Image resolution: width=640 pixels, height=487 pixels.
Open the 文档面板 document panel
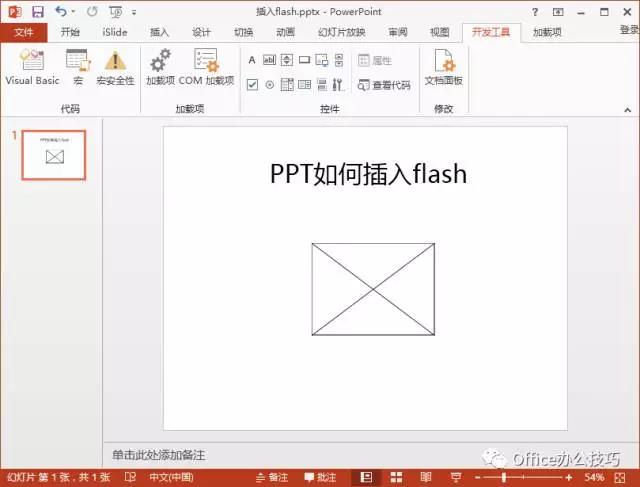443,67
